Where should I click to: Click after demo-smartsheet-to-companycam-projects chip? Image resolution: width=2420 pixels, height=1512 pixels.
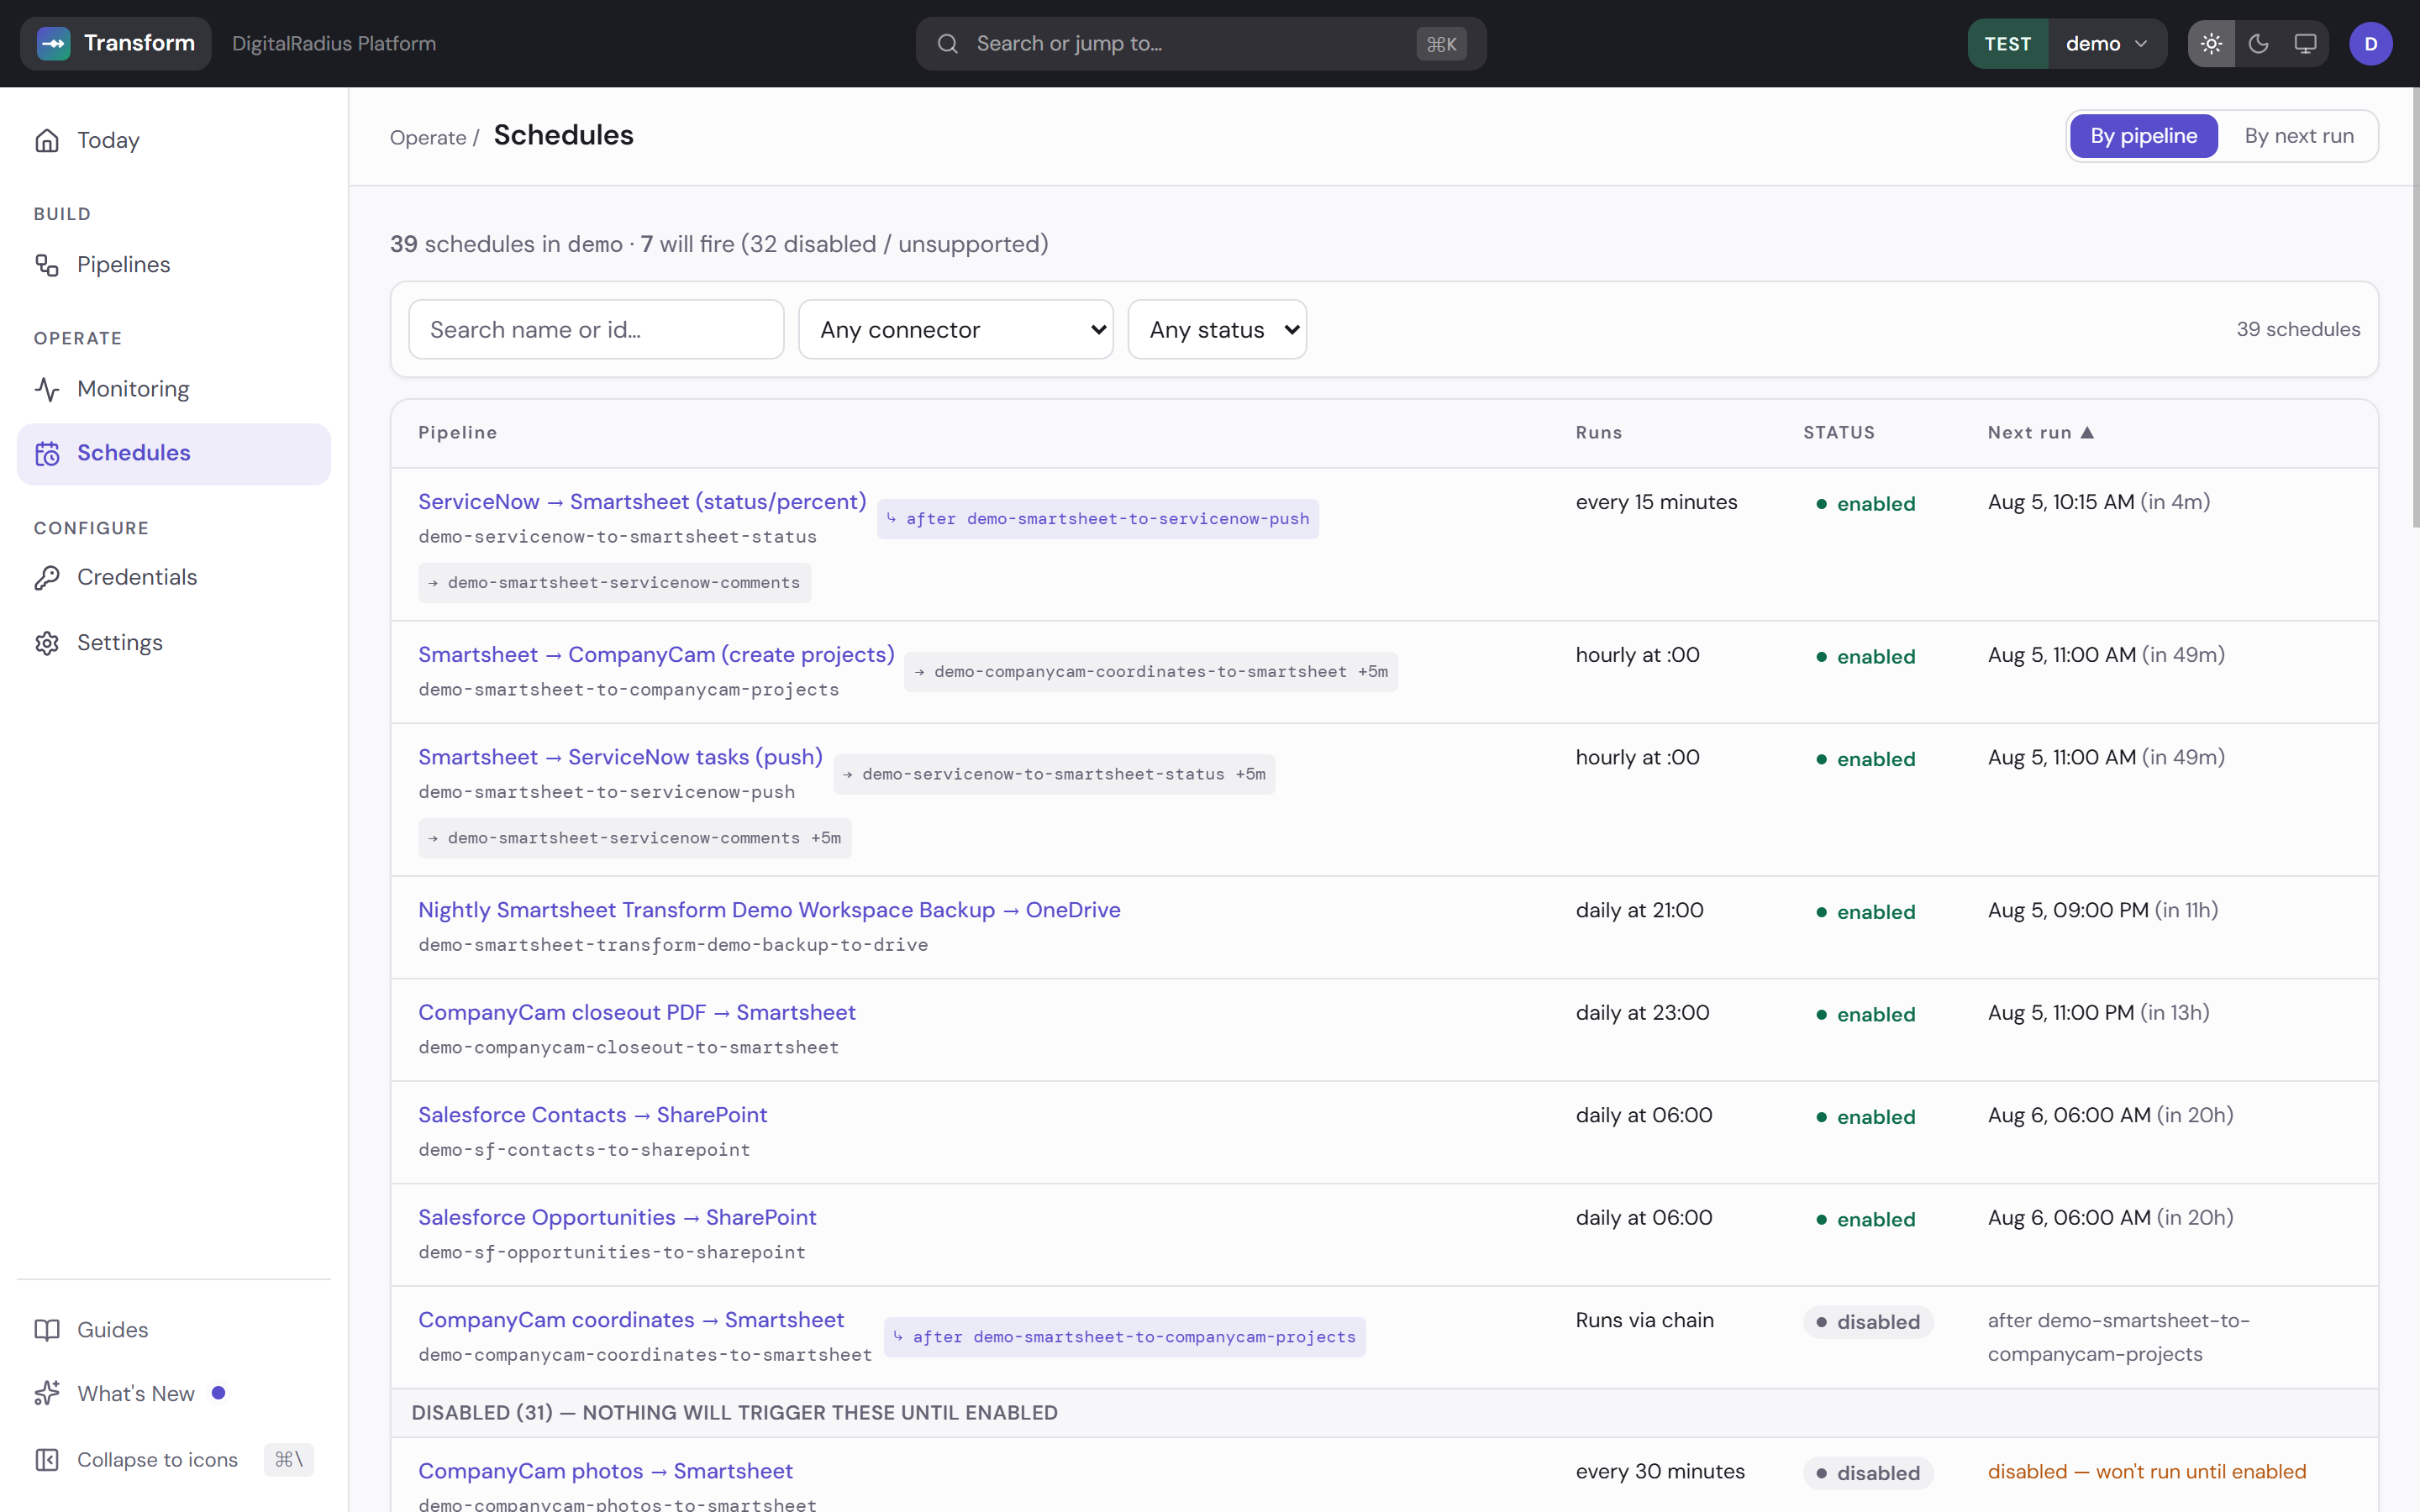(1125, 1337)
